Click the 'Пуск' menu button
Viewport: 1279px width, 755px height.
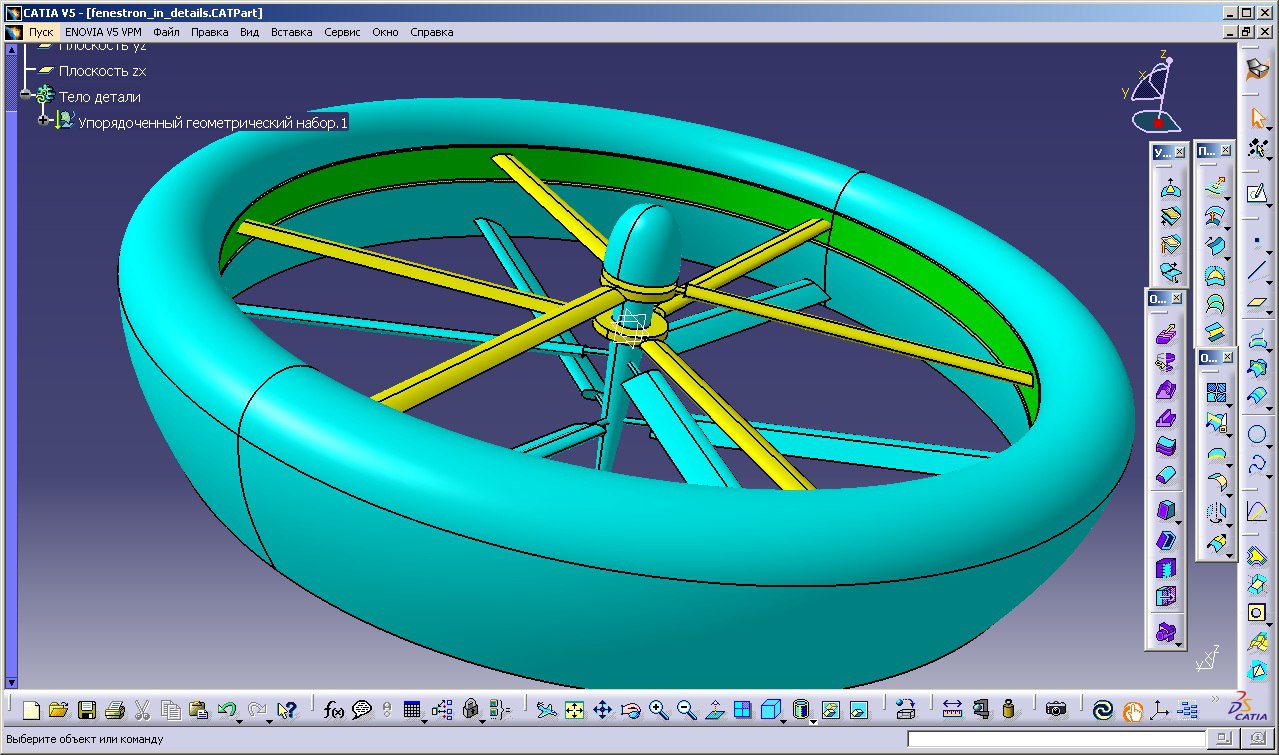tap(40, 32)
